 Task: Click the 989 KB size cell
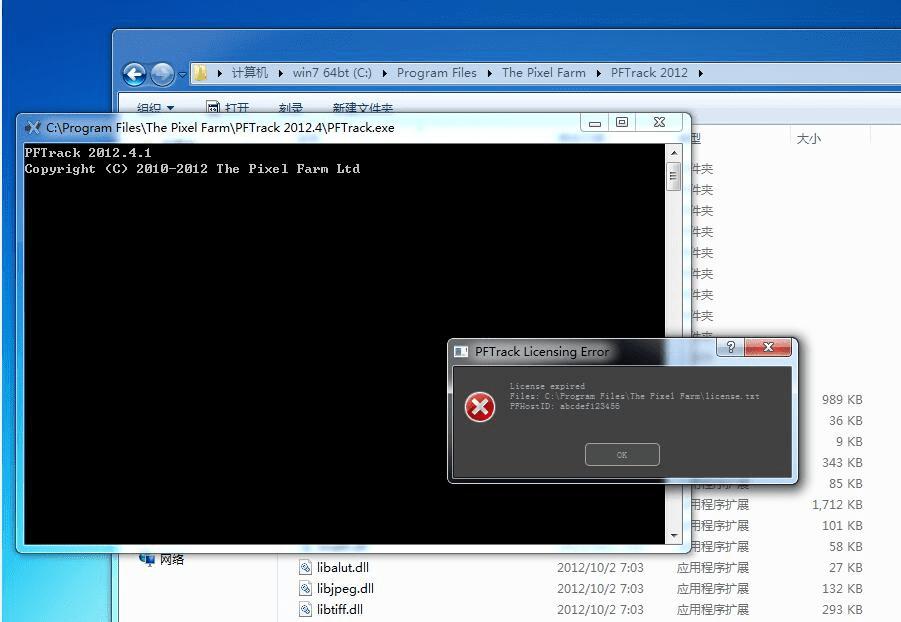point(842,400)
